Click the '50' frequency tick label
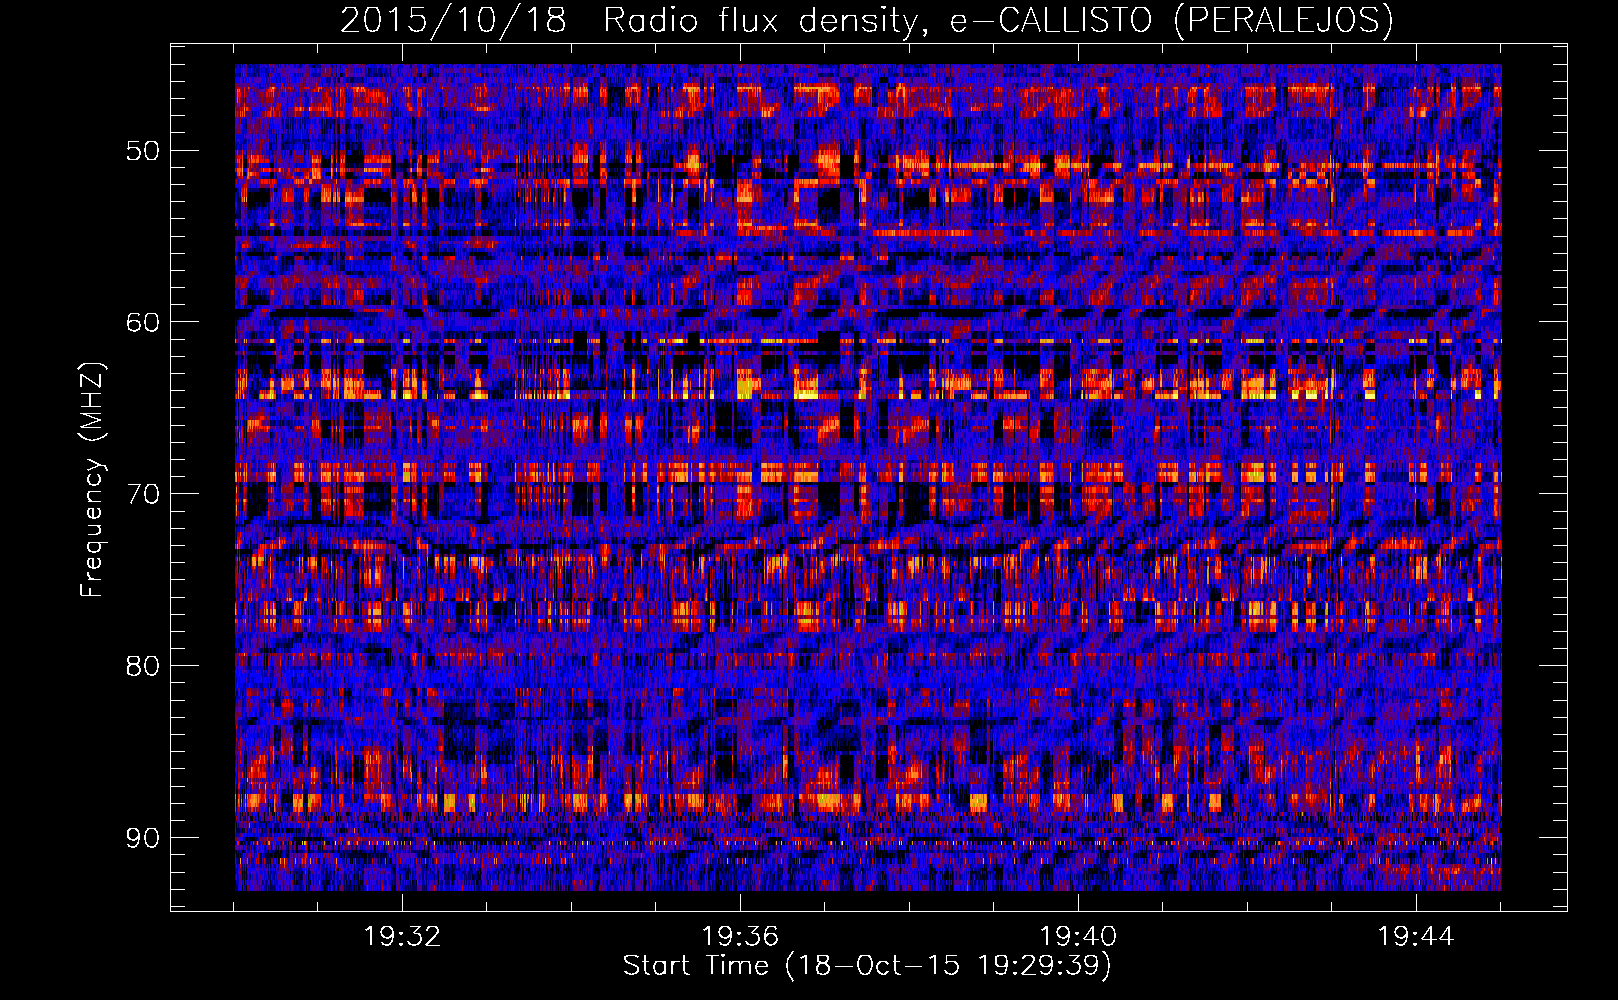This screenshot has height=1000, width=1618. pos(142,151)
